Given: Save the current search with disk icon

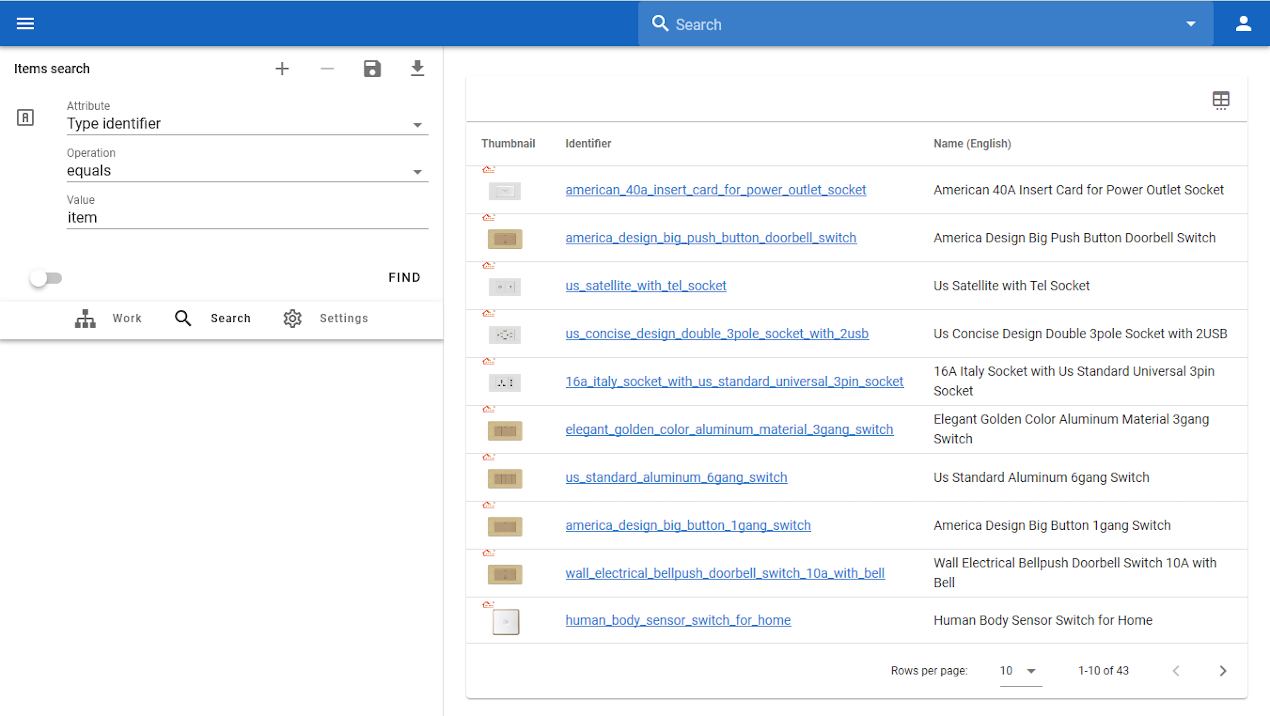Looking at the screenshot, I should (x=372, y=69).
